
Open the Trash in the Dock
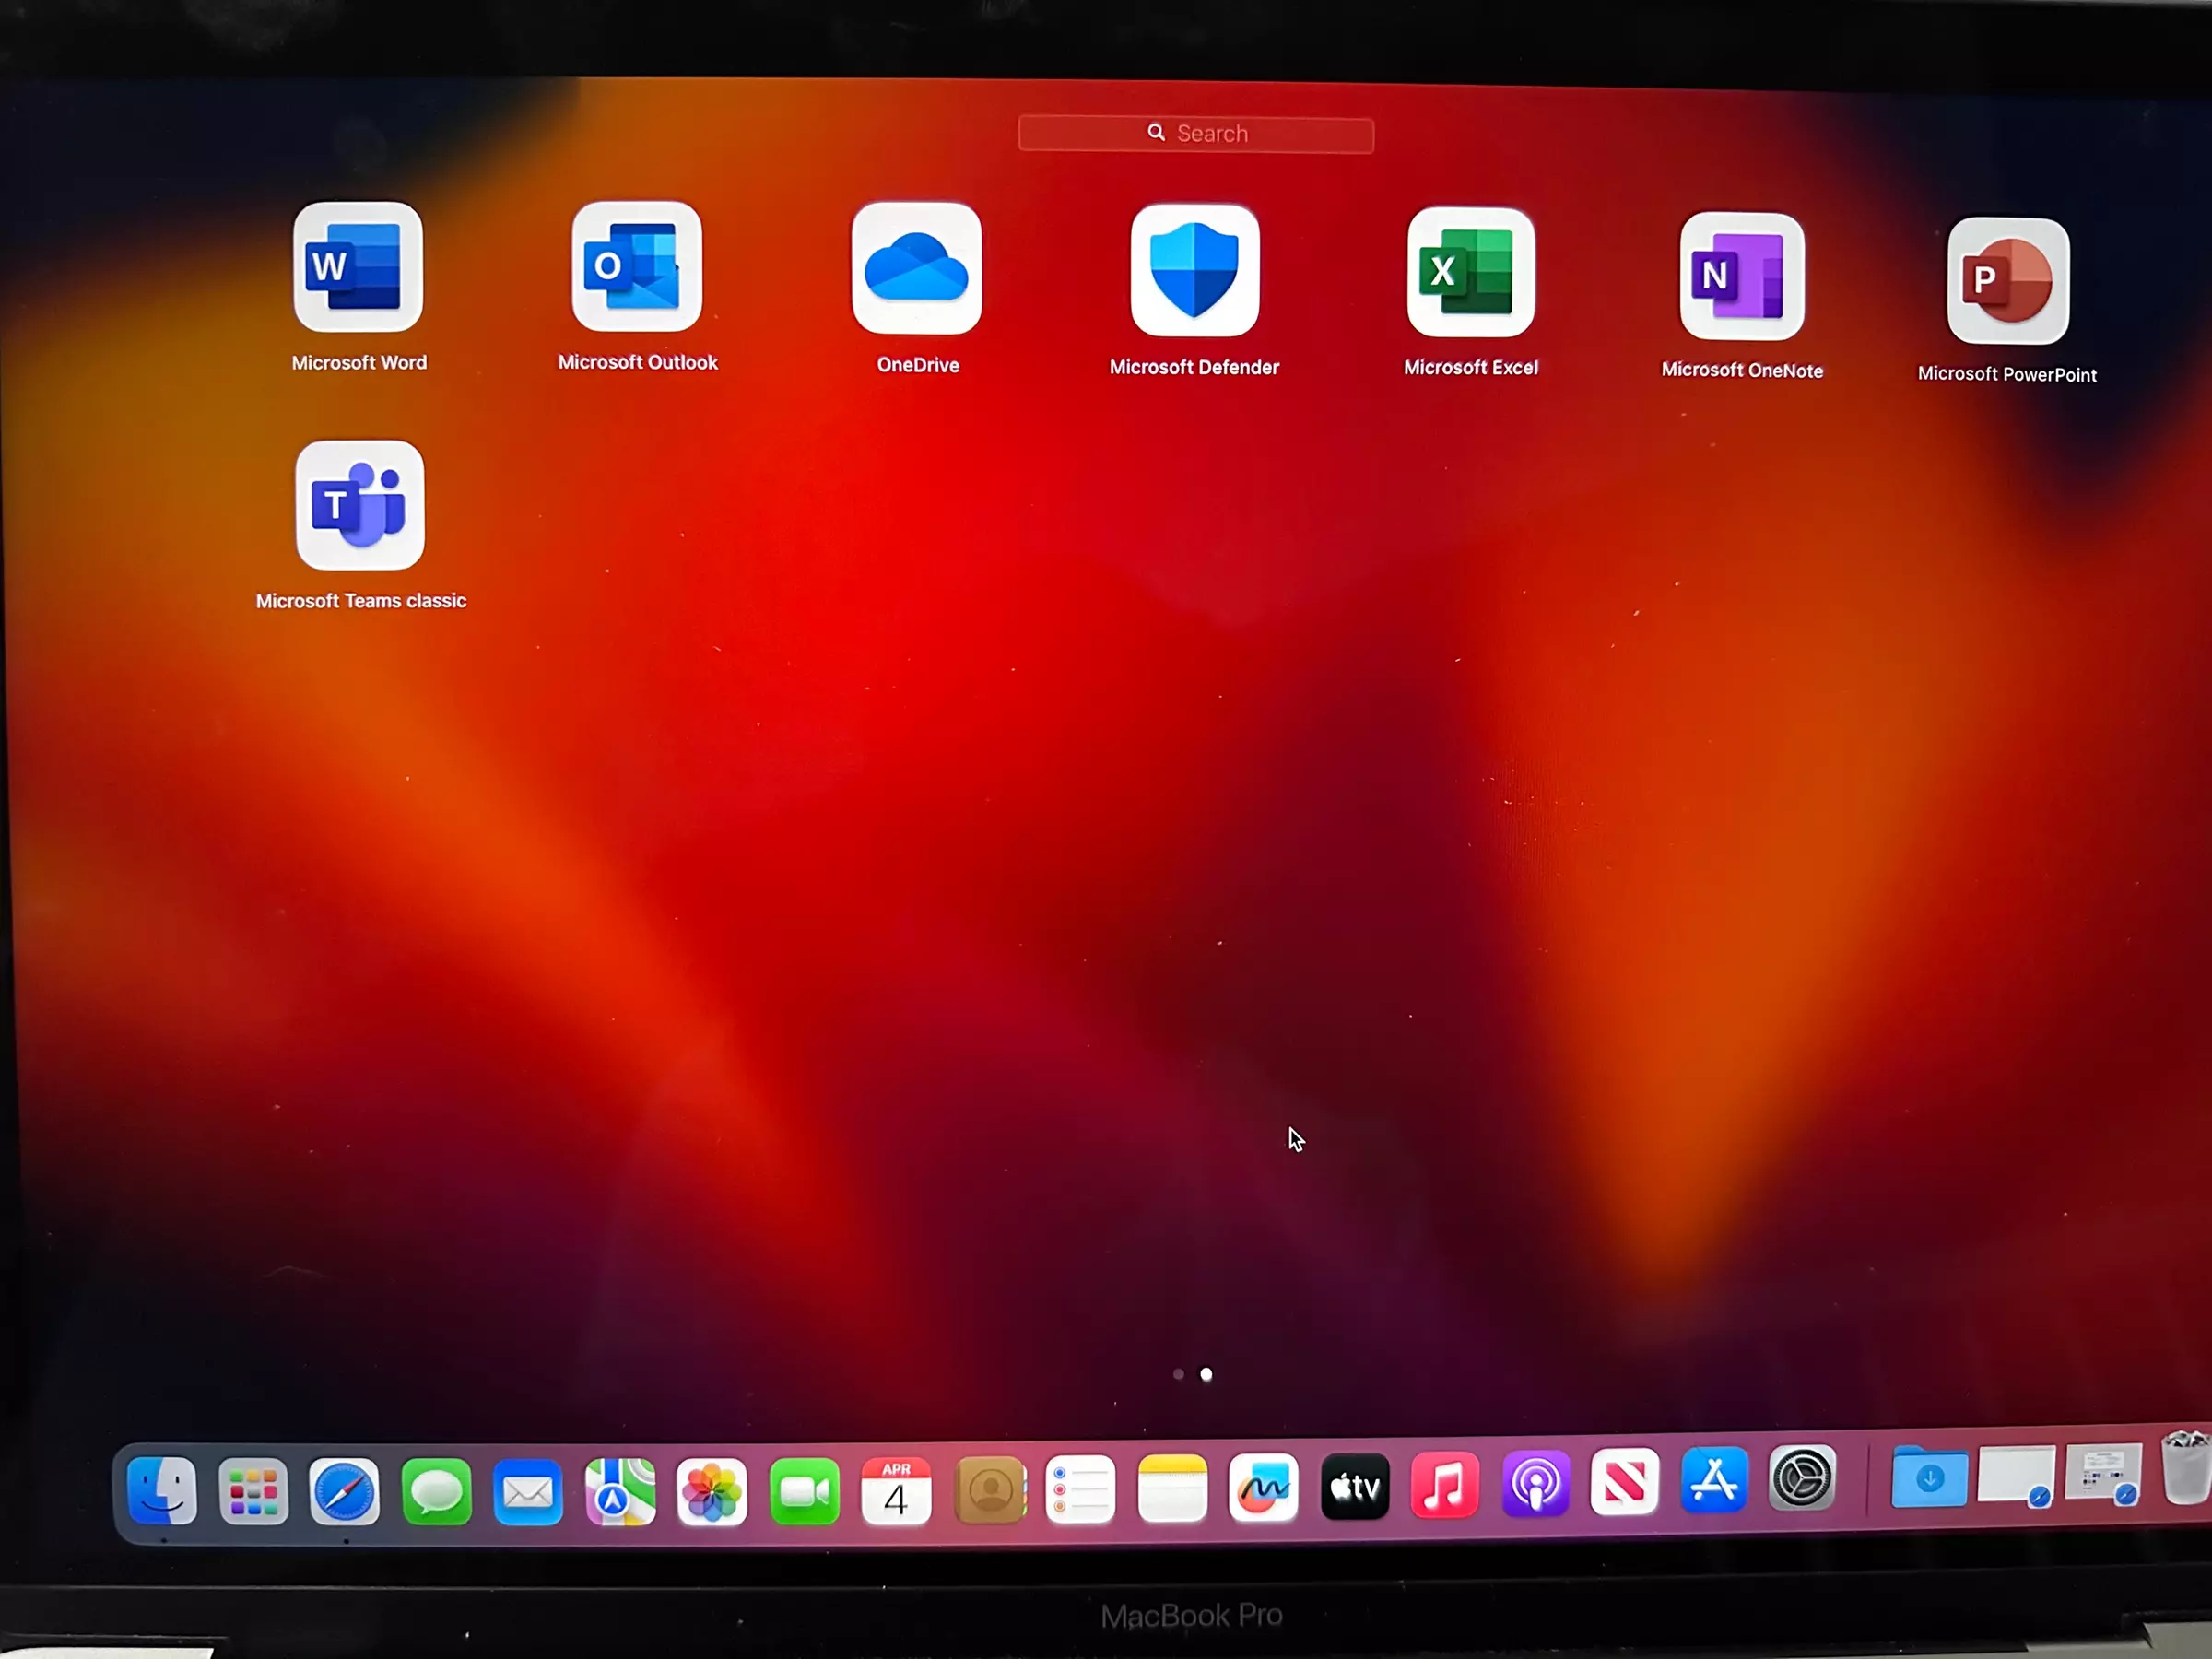tap(2186, 1467)
